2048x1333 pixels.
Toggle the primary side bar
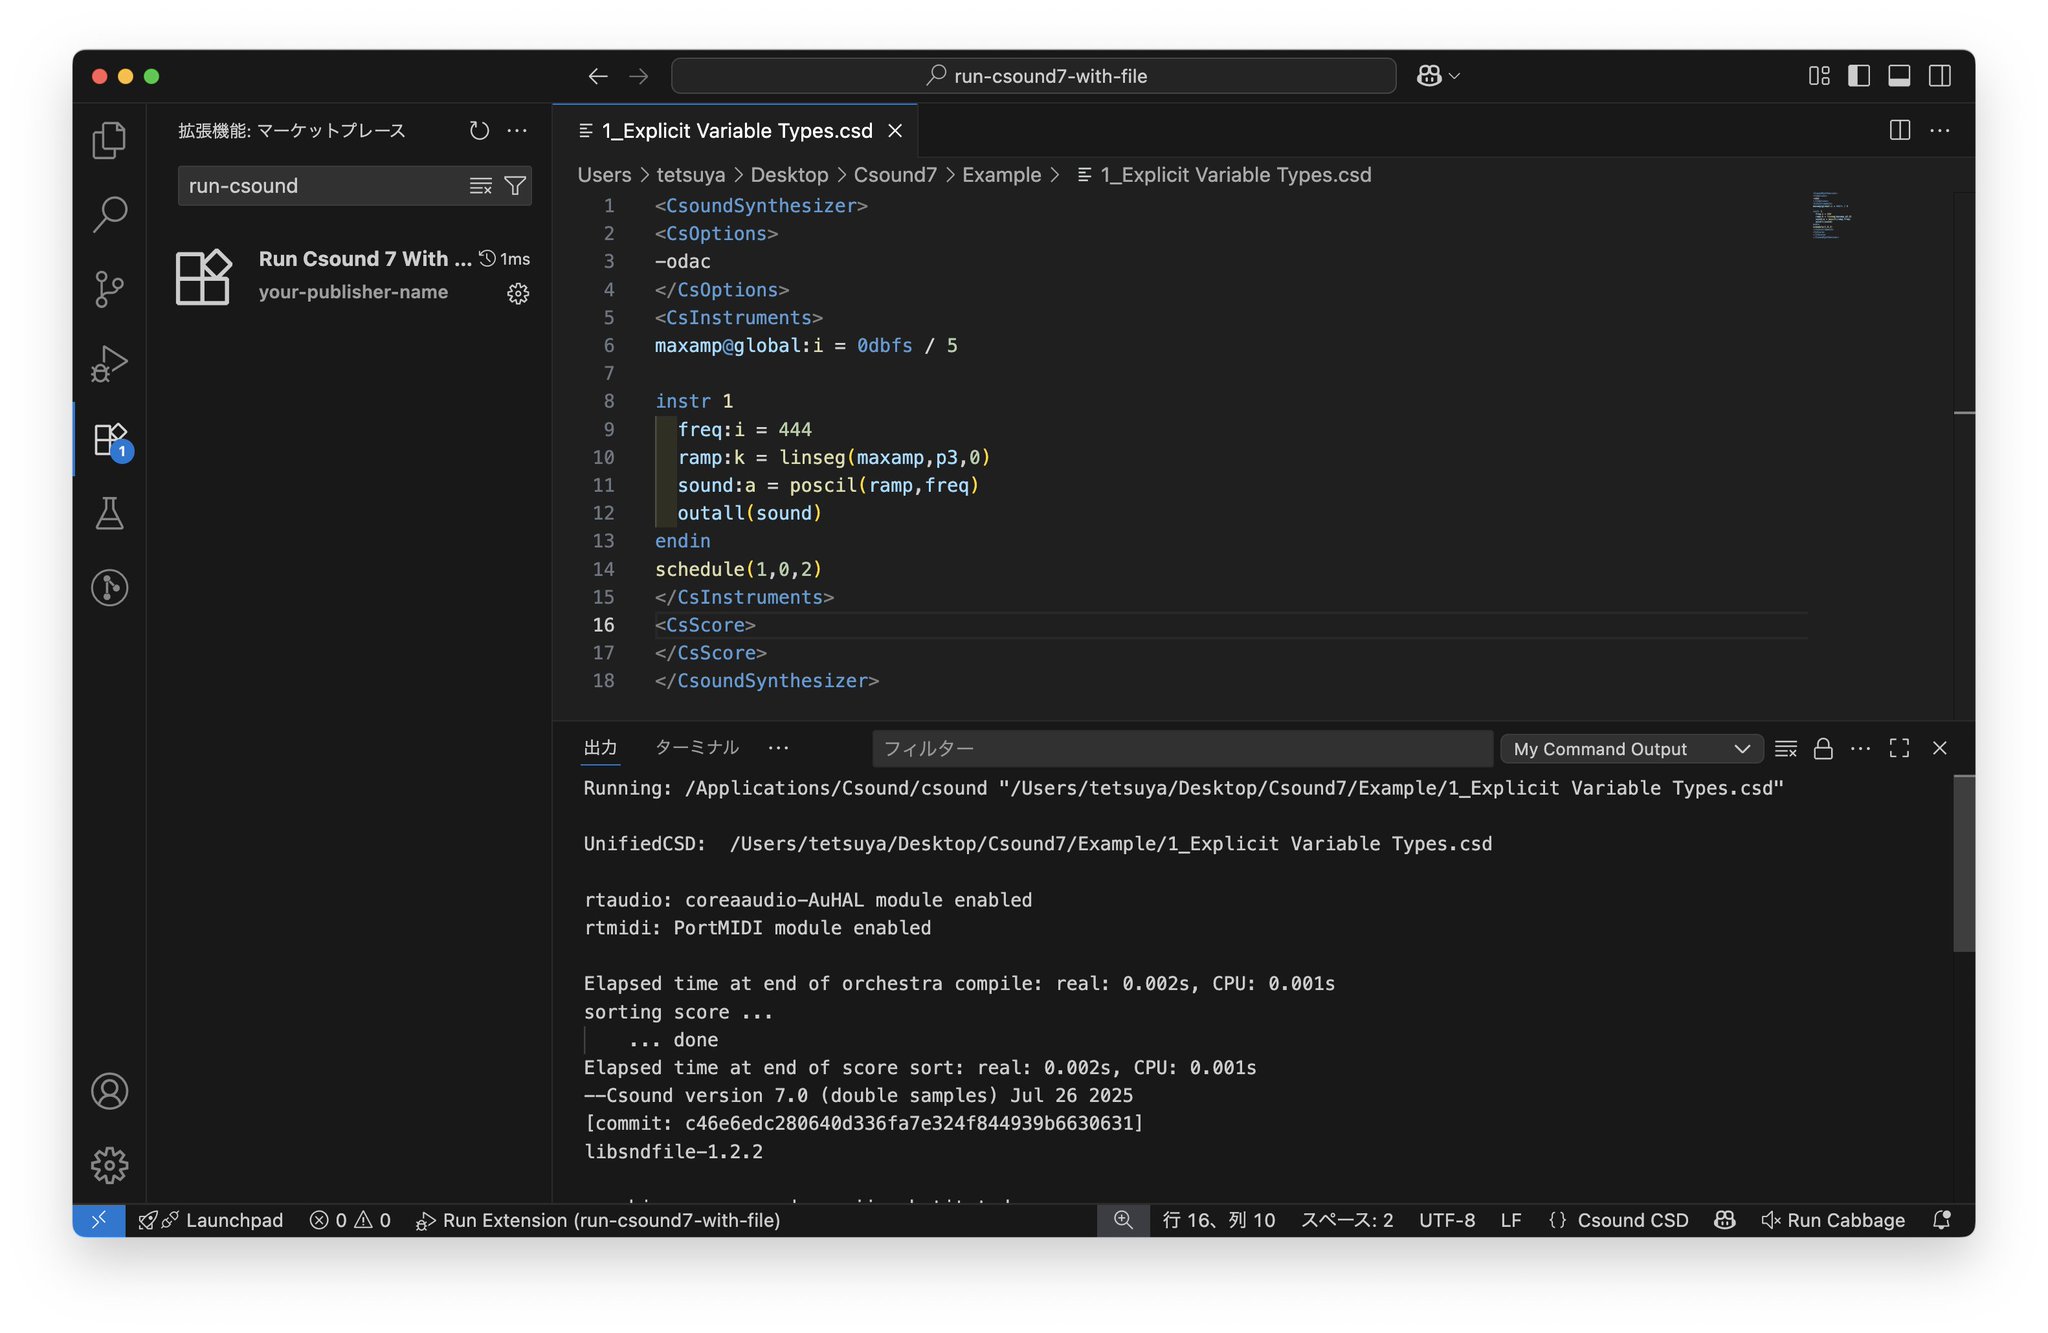tap(1859, 76)
